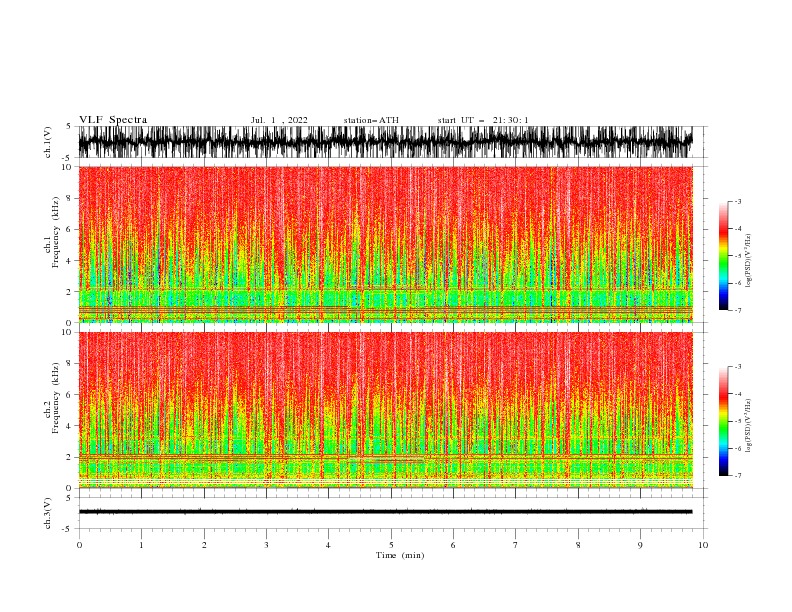Click the ch.1 colorbar tick label "-7"
The width and height of the screenshot is (792, 612).
coord(738,310)
